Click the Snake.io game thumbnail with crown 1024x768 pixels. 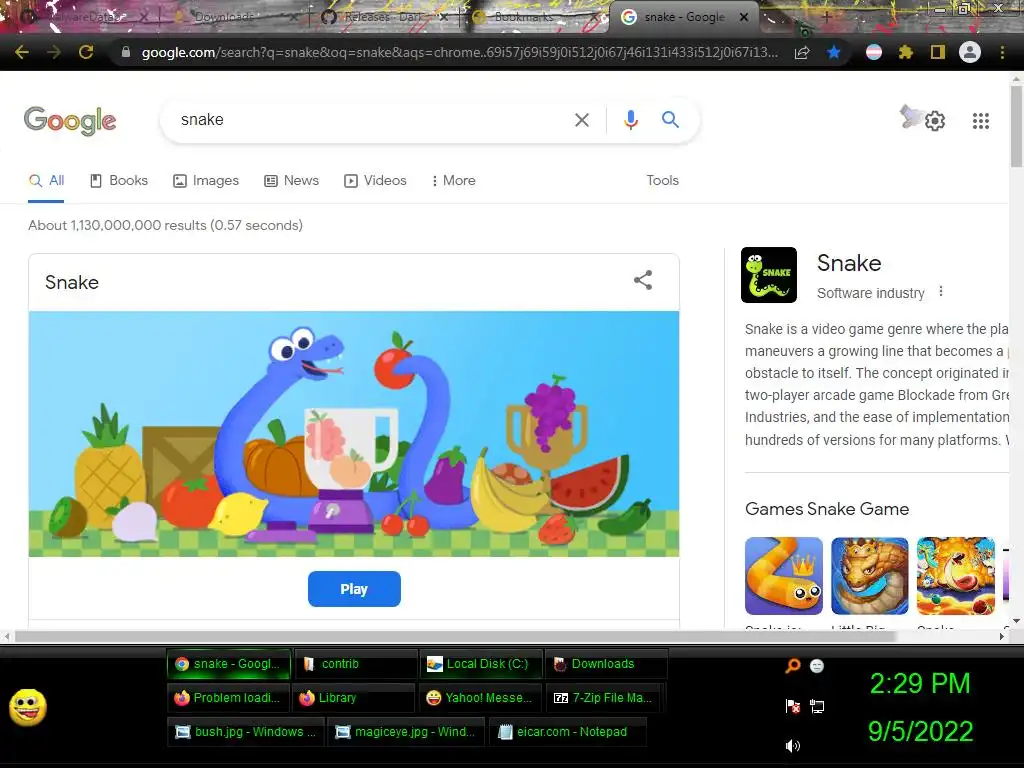click(x=784, y=576)
